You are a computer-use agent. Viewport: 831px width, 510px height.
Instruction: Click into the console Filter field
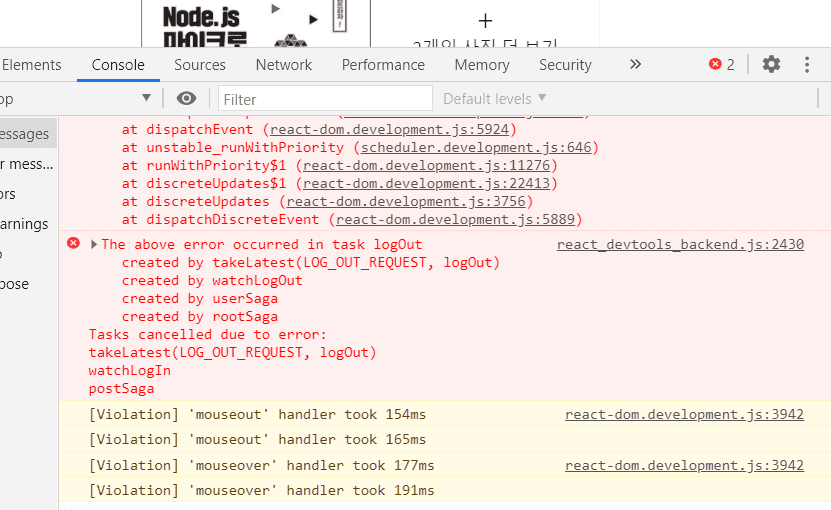pos(326,98)
